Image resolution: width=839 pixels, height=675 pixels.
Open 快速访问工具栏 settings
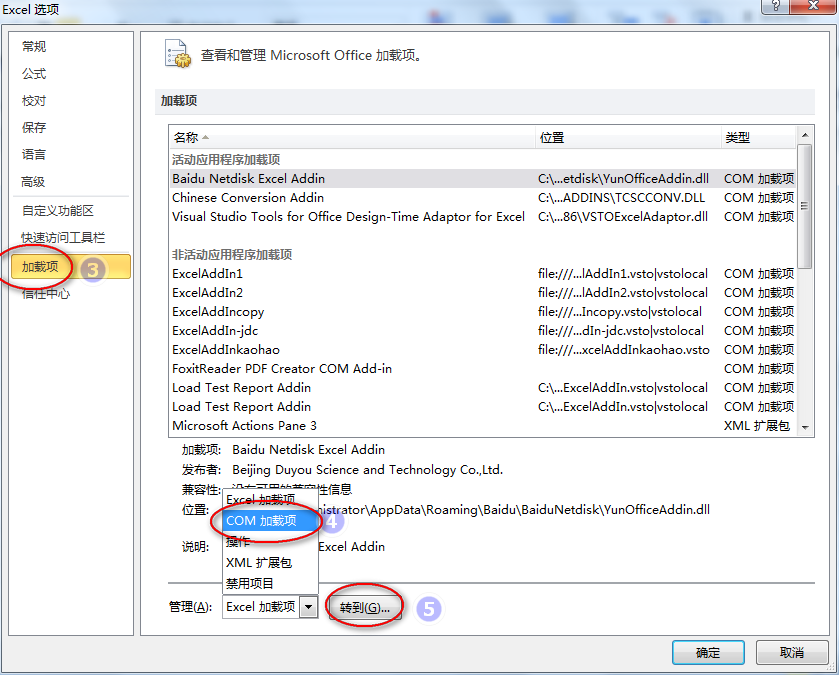point(63,238)
